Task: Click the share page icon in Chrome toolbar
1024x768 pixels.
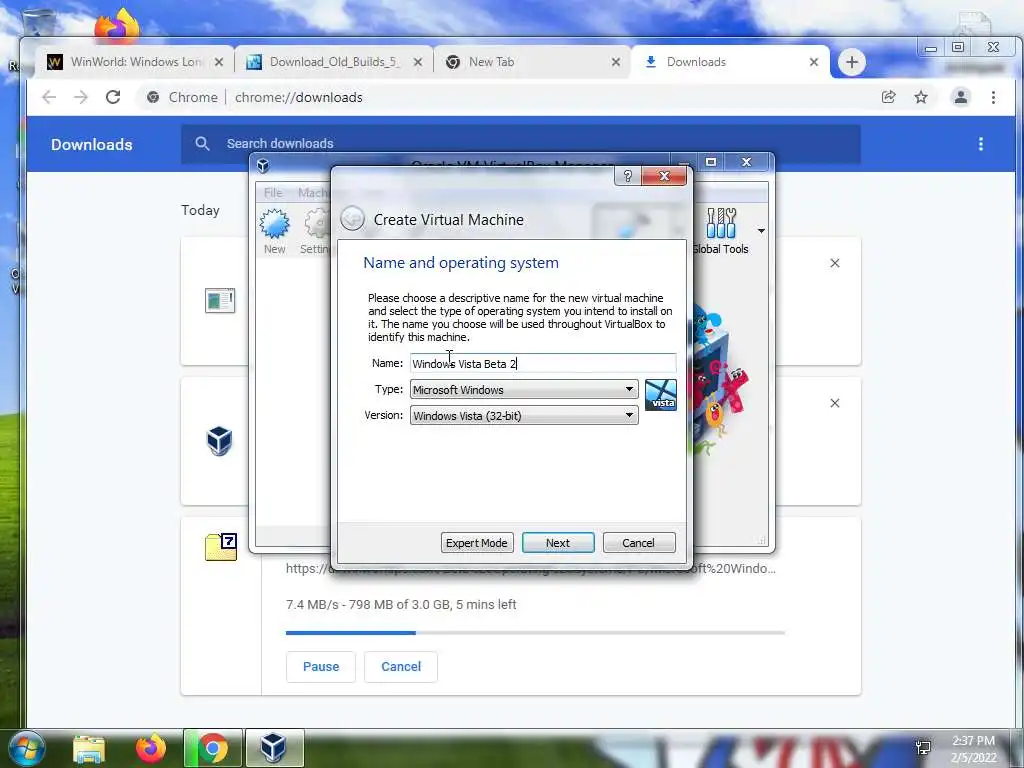Action: click(889, 97)
